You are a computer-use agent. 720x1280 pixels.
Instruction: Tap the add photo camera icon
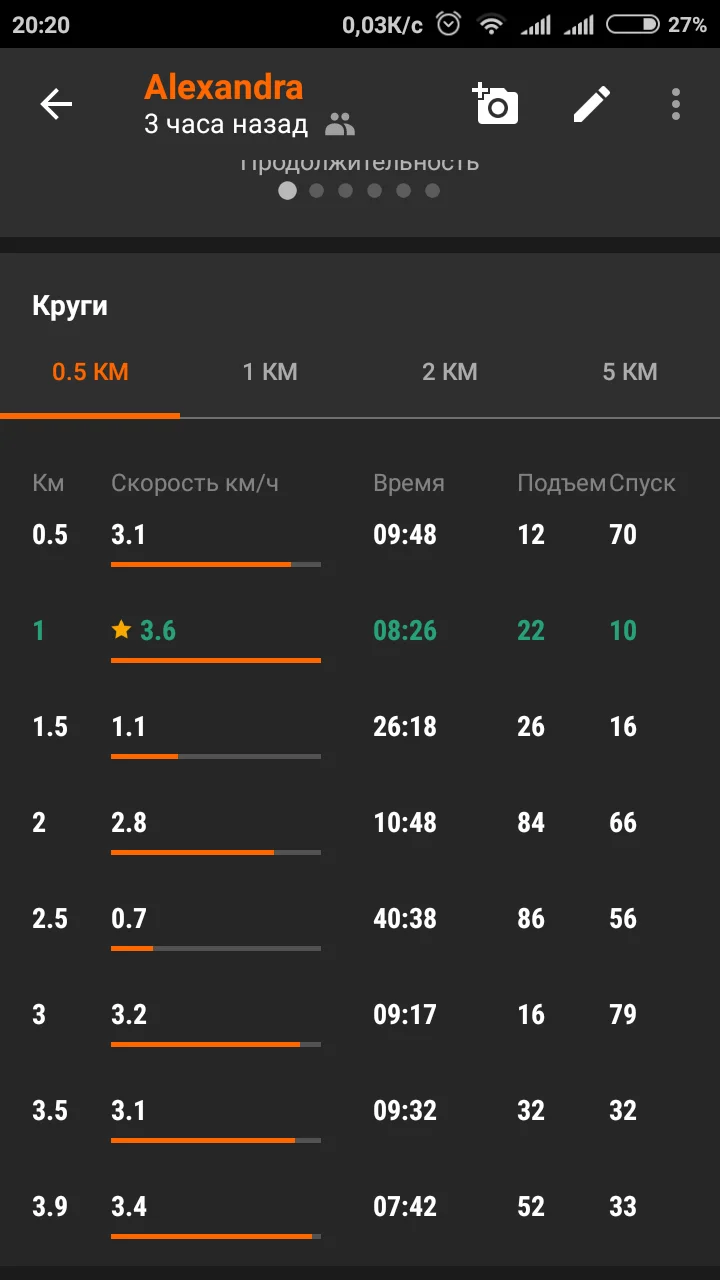point(496,104)
